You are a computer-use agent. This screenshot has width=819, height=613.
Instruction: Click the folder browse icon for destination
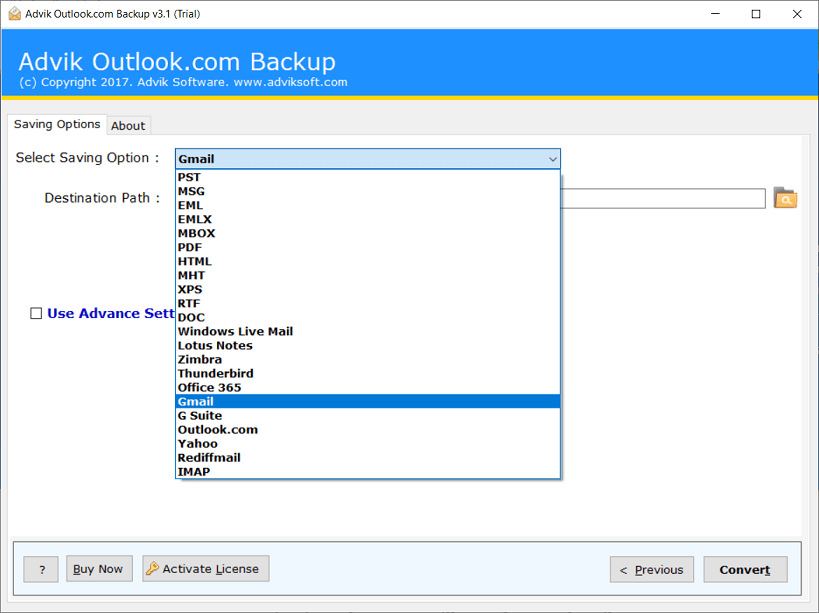(x=785, y=198)
